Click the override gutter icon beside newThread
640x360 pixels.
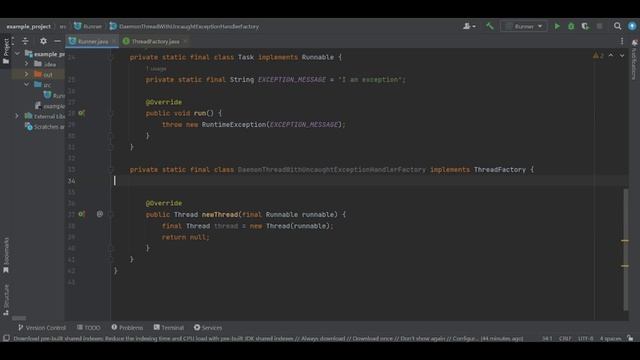[82, 214]
